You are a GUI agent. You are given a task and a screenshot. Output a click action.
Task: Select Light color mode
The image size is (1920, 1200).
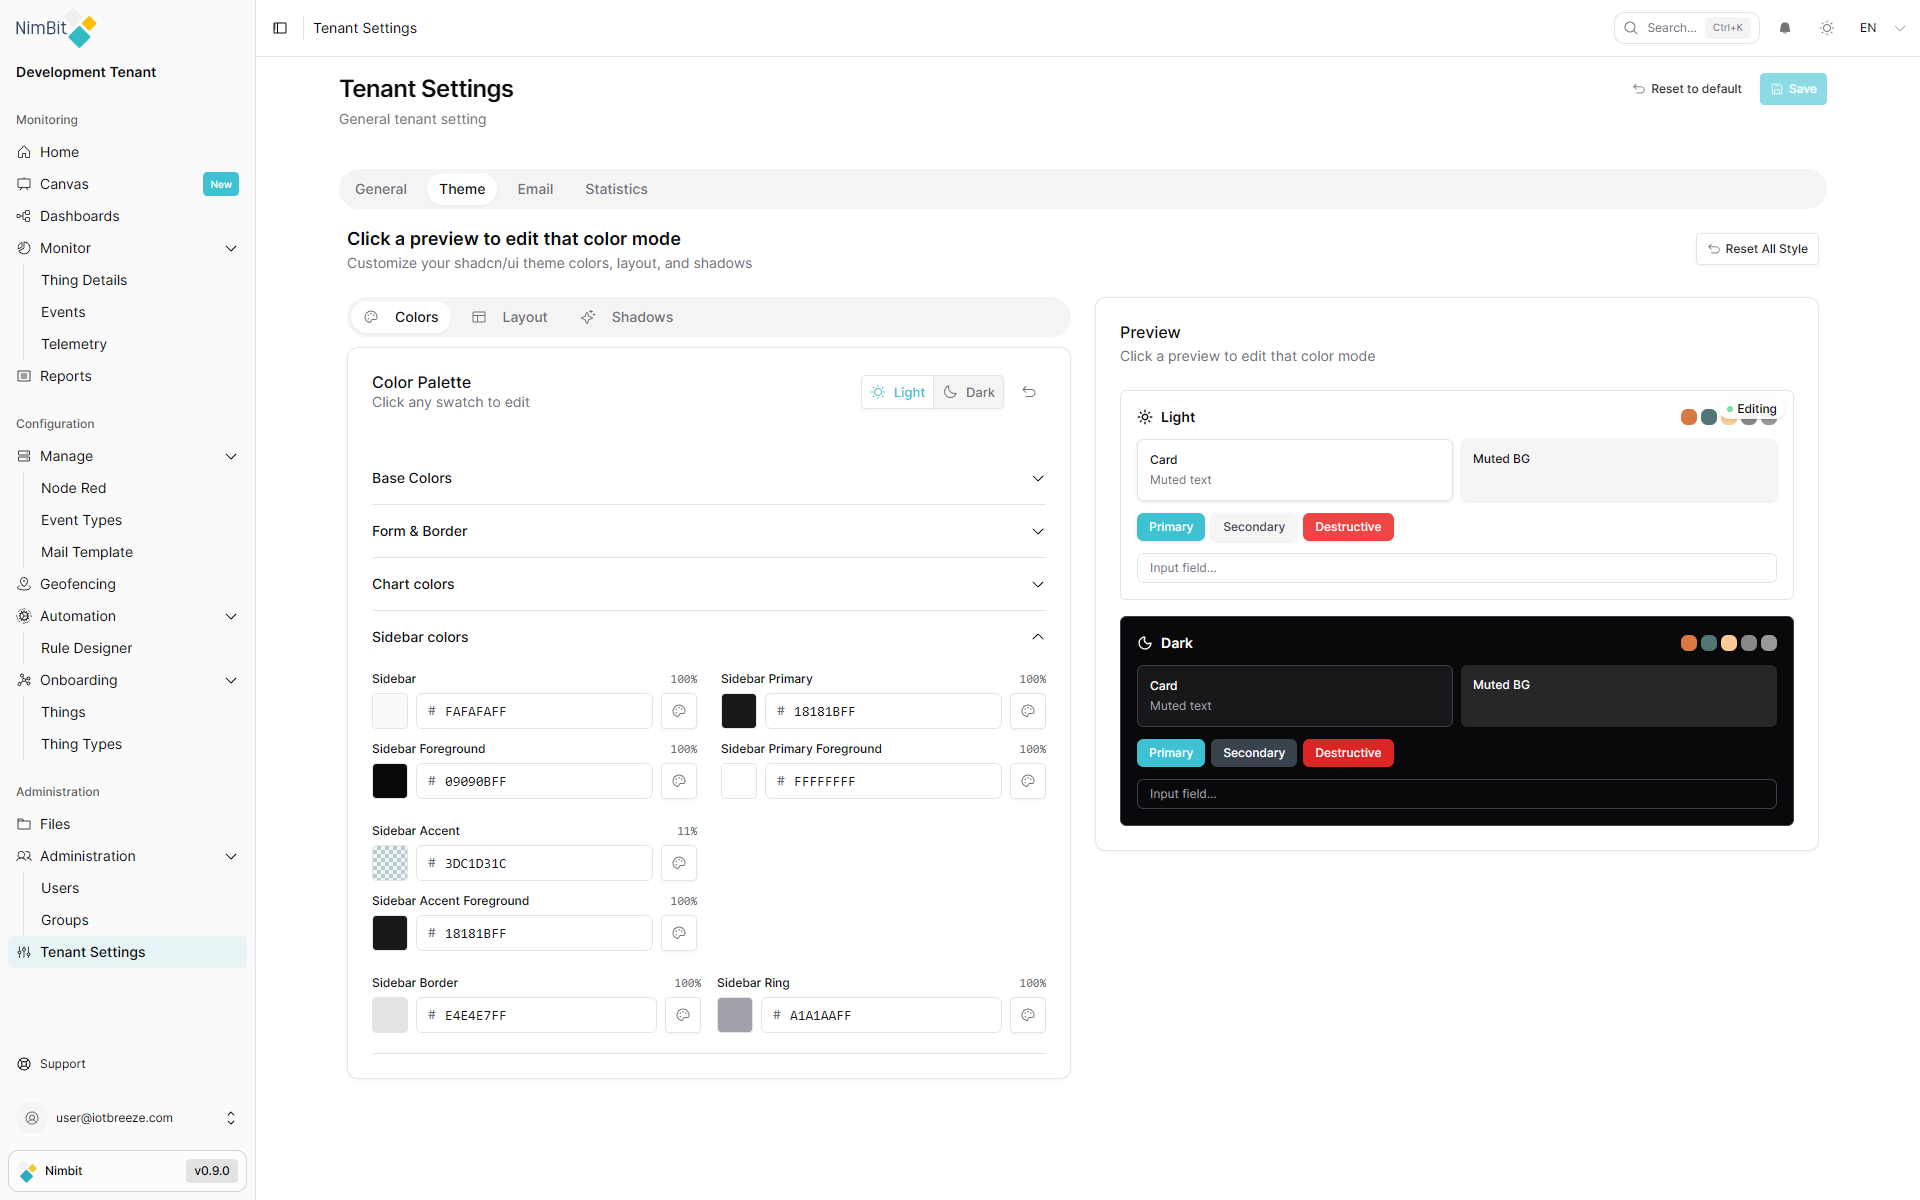[x=897, y=391]
